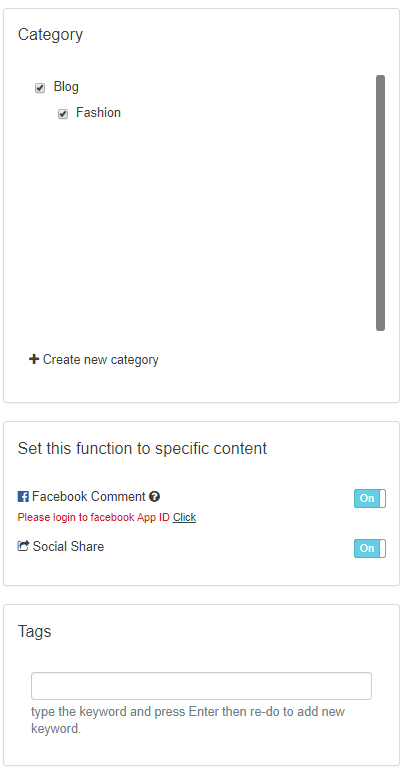Click the Facebook Comment label

(x=89, y=497)
